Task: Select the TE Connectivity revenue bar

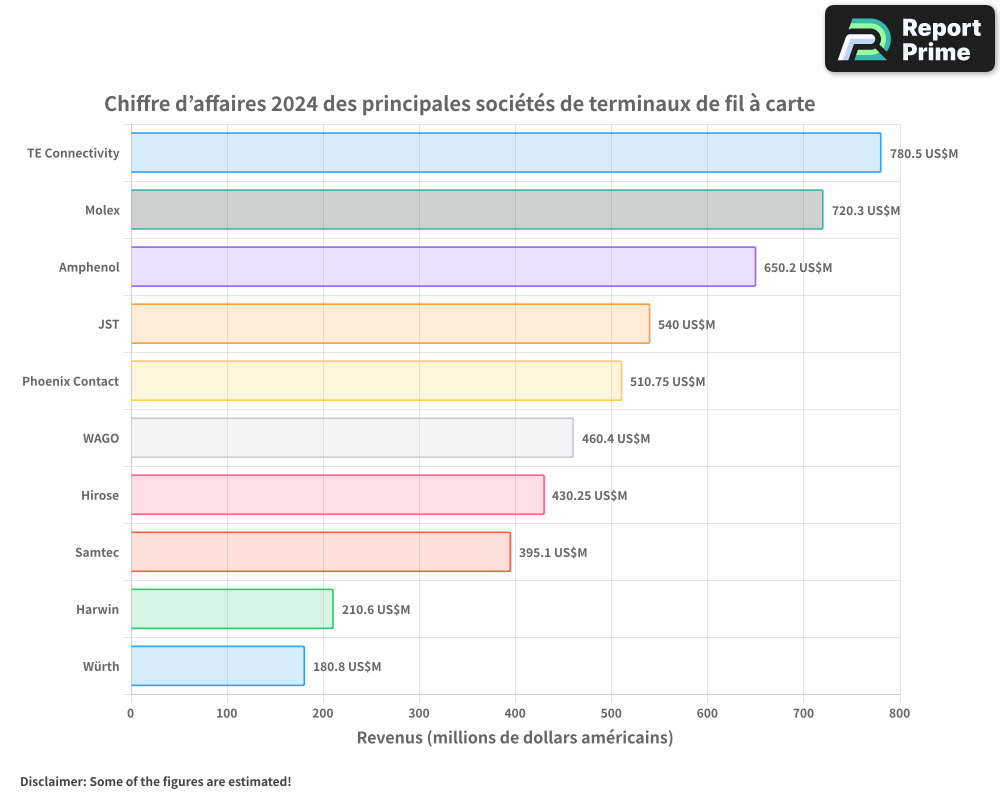Action: pyautogui.click(x=505, y=153)
